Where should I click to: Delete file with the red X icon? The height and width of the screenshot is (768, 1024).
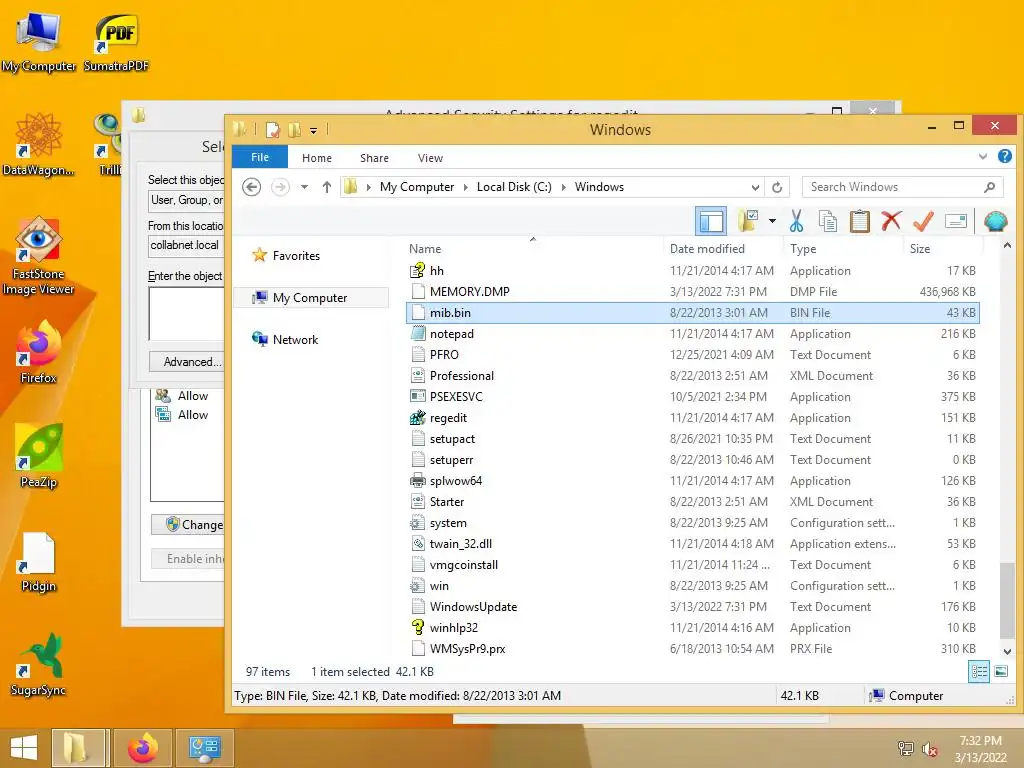point(891,221)
